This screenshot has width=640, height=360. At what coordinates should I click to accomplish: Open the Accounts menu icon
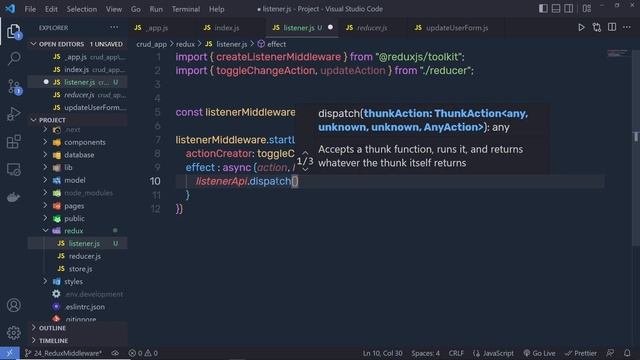(13, 305)
